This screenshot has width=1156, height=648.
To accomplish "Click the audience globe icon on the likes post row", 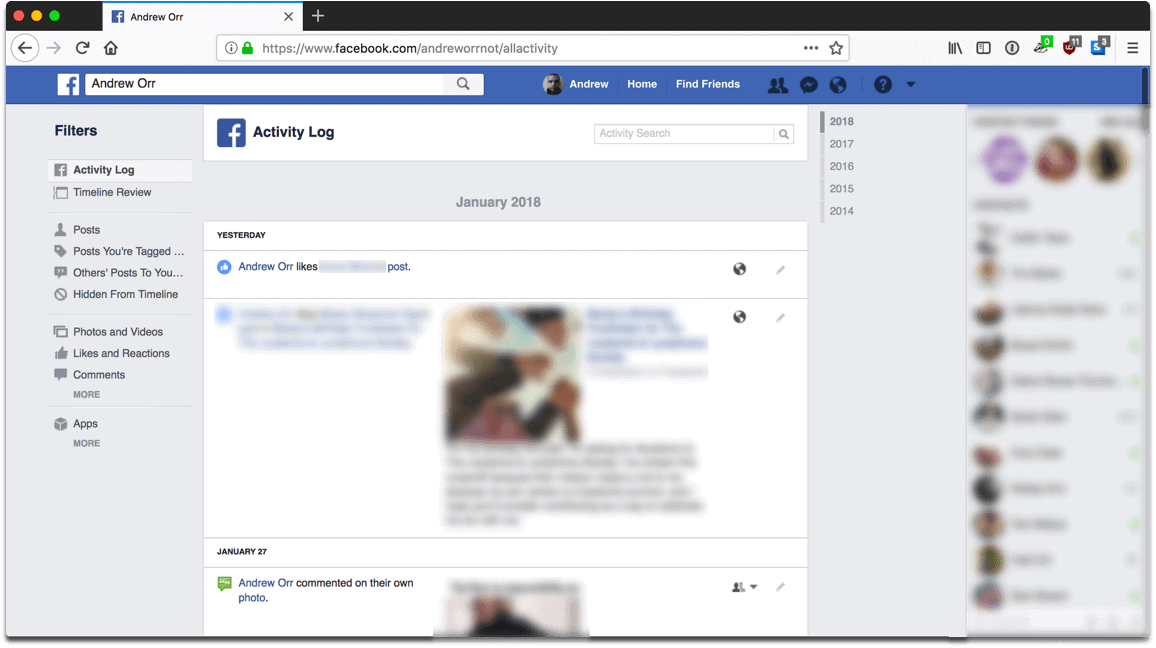I will point(739,269).
